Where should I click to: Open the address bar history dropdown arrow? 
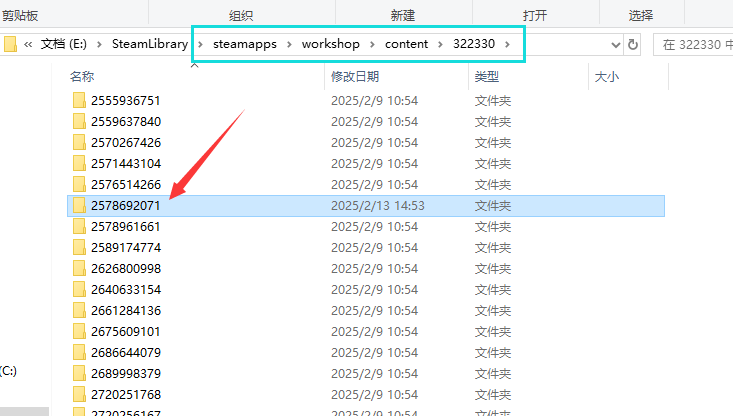coord(613,45)
